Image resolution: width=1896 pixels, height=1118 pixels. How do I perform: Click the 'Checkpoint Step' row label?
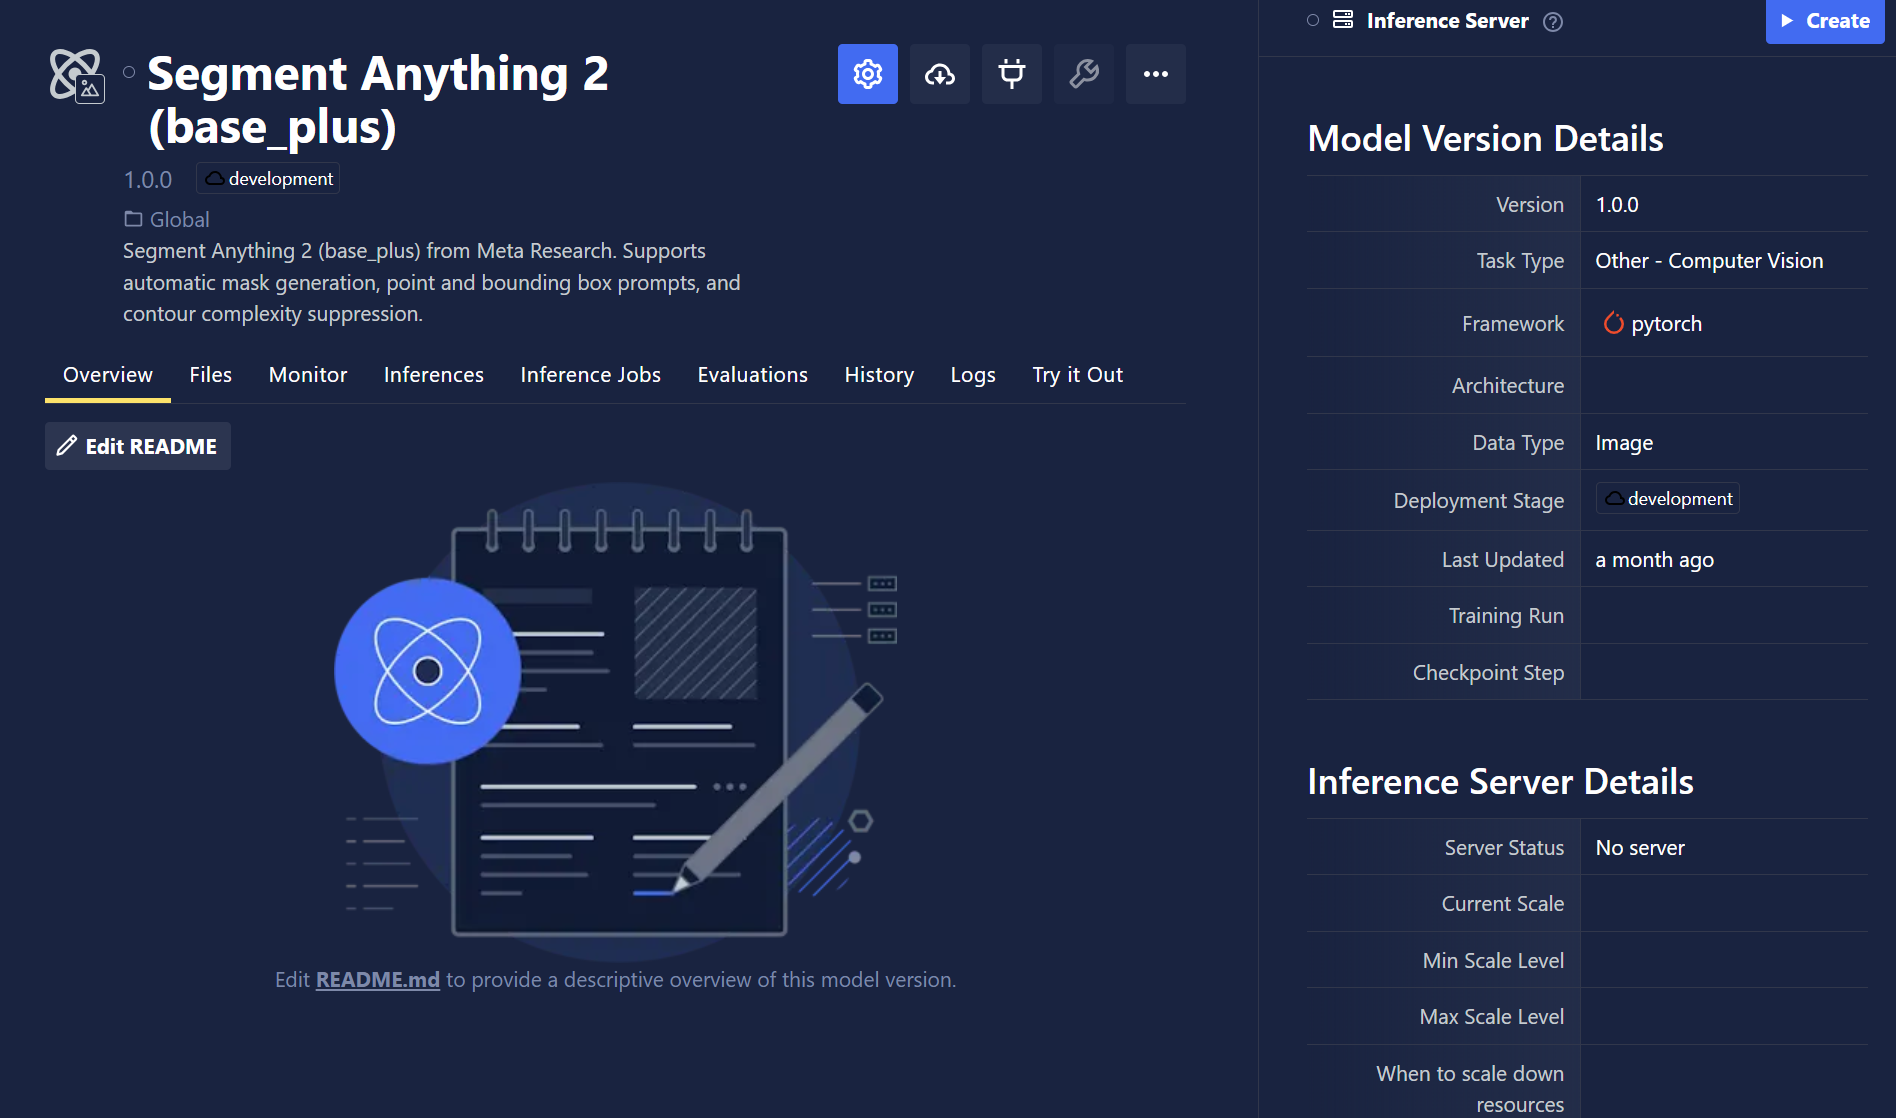click(x=1488, y=673)
